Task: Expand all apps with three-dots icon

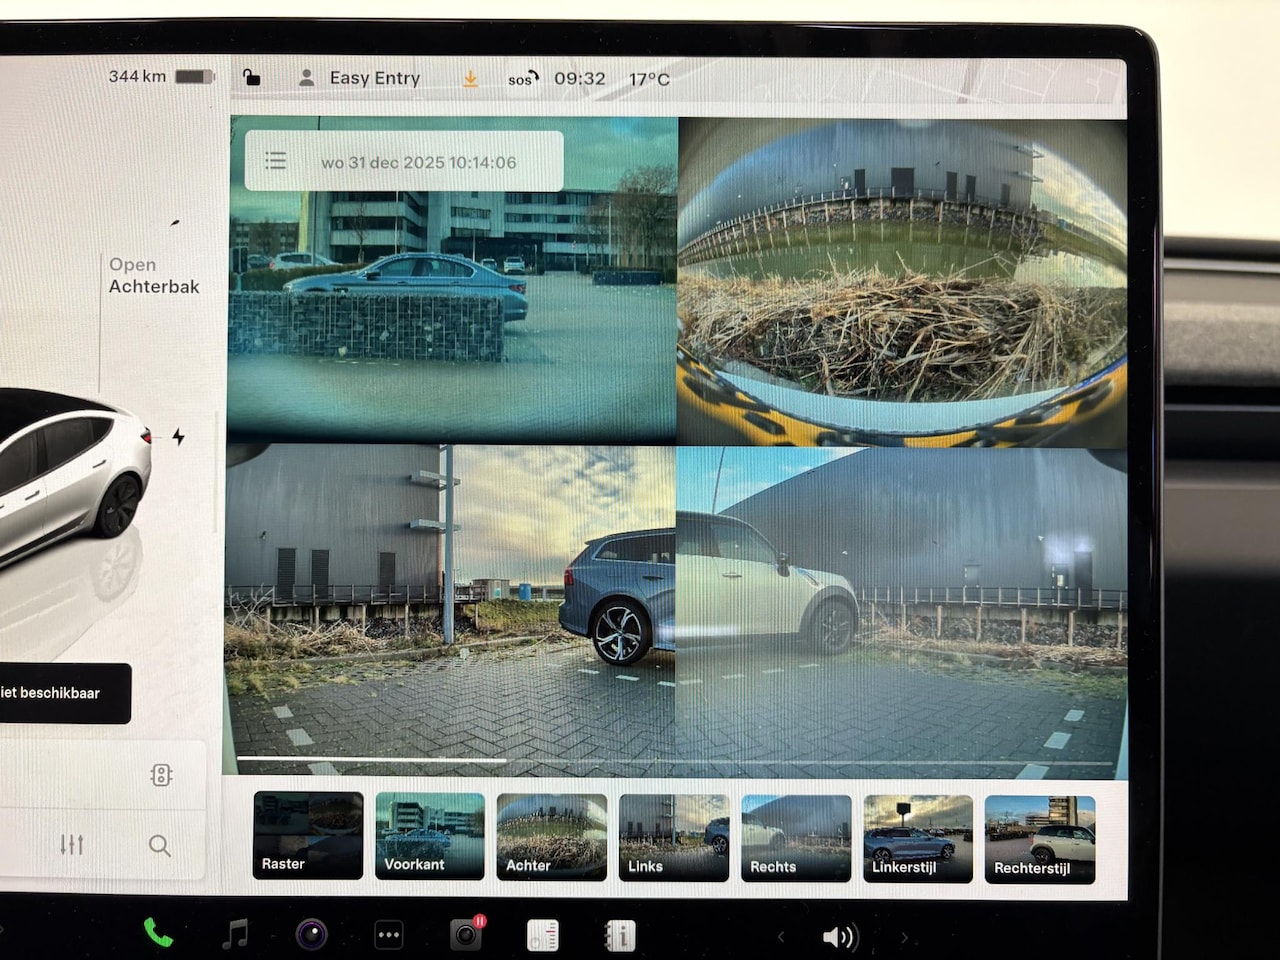Action: click(388, 935)
